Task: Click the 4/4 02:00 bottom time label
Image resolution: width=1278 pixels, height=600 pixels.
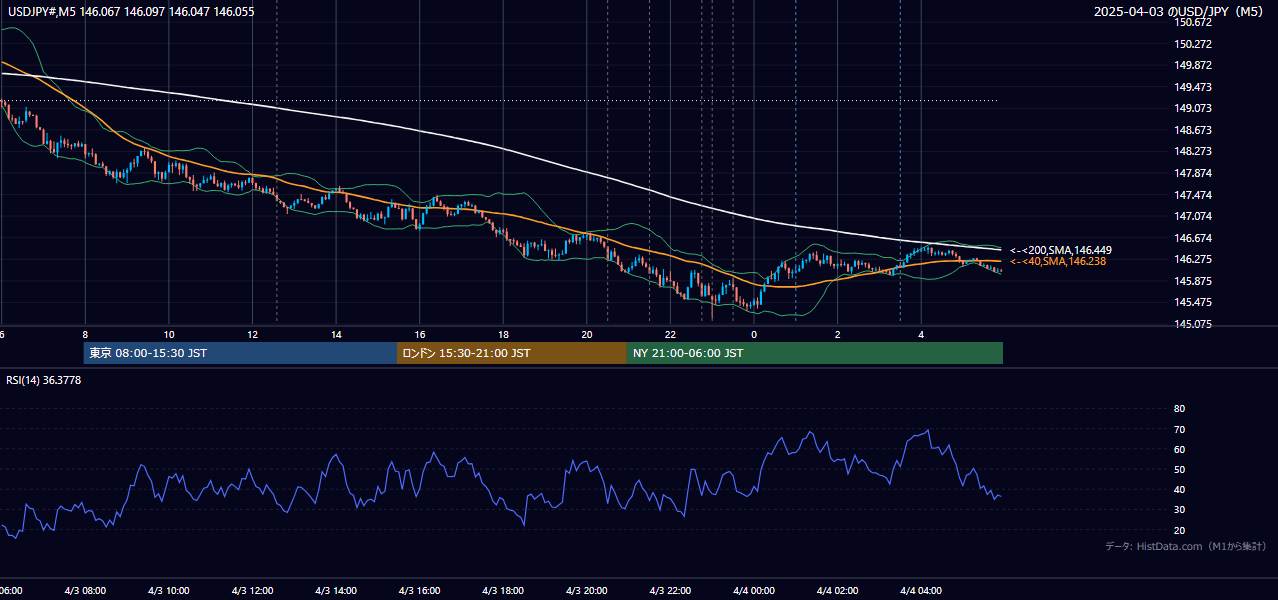Action: (838, 591)
